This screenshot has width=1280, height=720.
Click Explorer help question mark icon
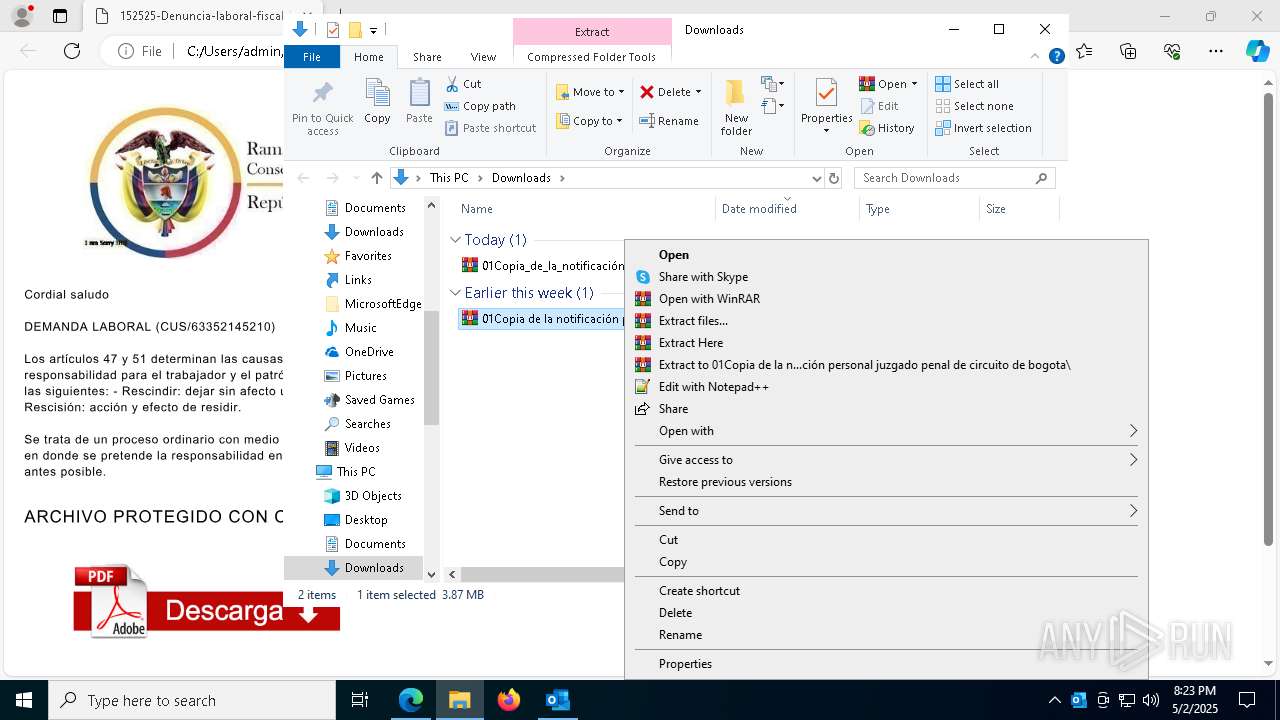[1056, 57]
